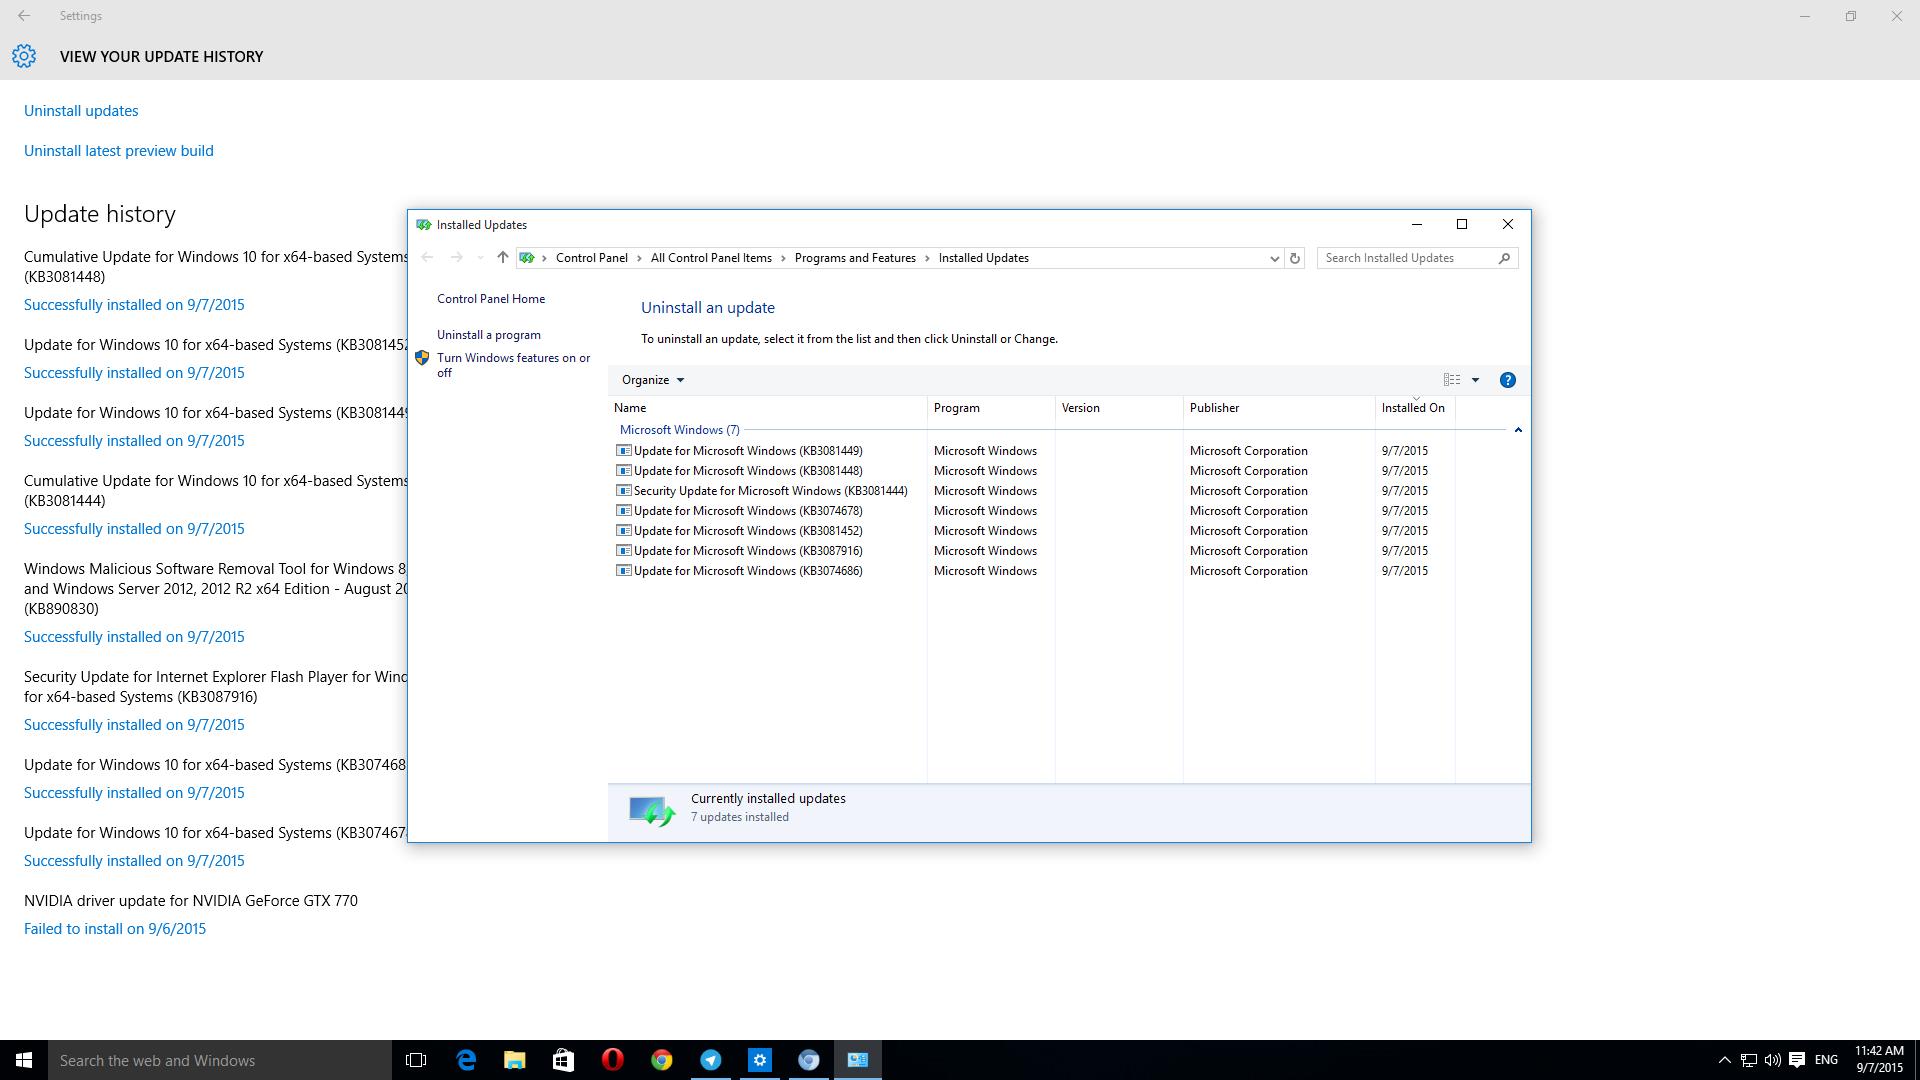Navigate up one level in Installed Updates
1920x1080 pixels.
[502, 258]
